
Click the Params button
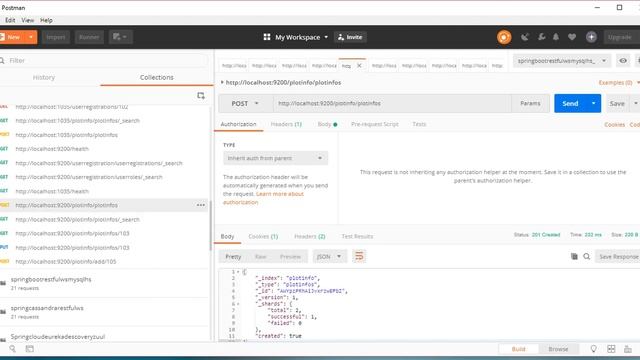530,104
